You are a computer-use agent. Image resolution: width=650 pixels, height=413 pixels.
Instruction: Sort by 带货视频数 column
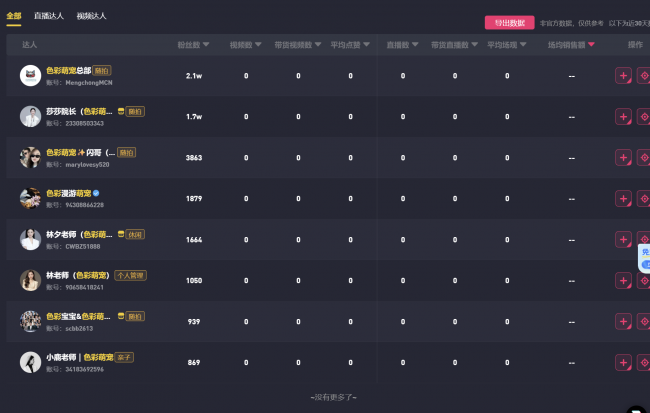298,44
